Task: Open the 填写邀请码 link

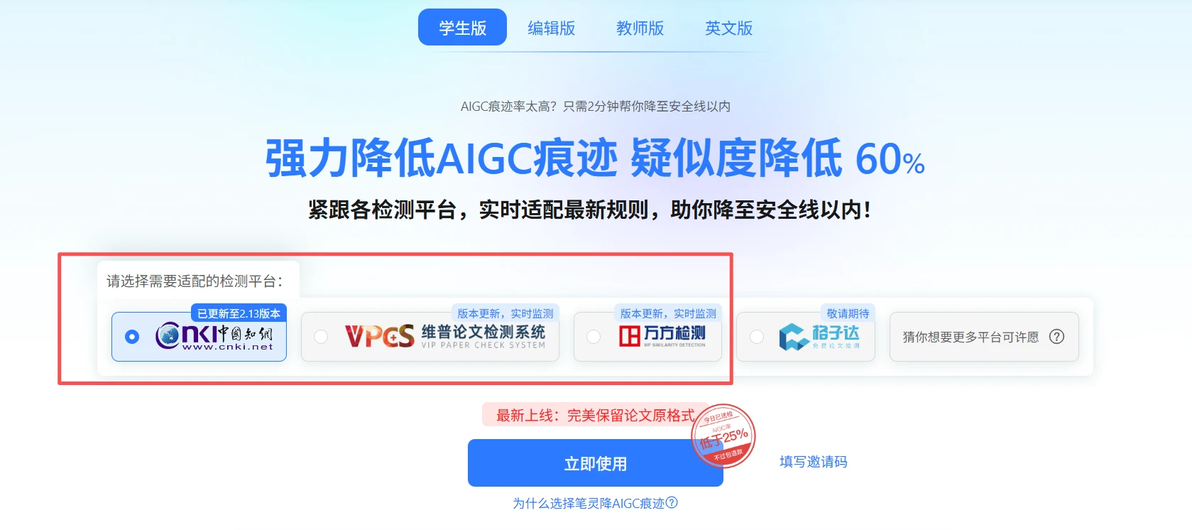Action: click(813, 462)
